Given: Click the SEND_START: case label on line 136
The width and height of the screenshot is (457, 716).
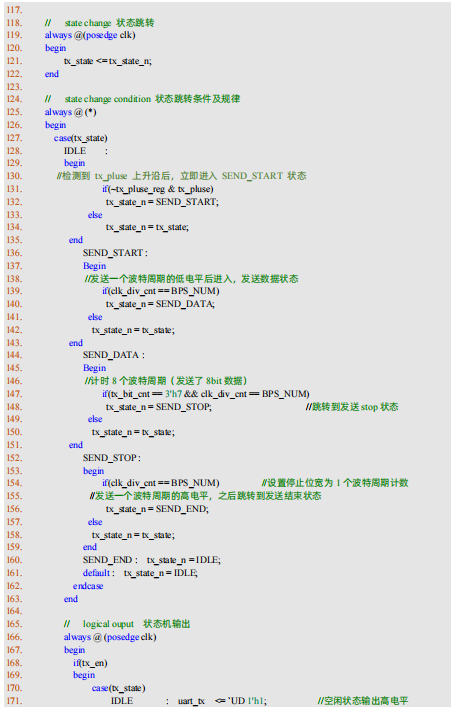Looking at the screenshot, I should [x=115, y=253].
